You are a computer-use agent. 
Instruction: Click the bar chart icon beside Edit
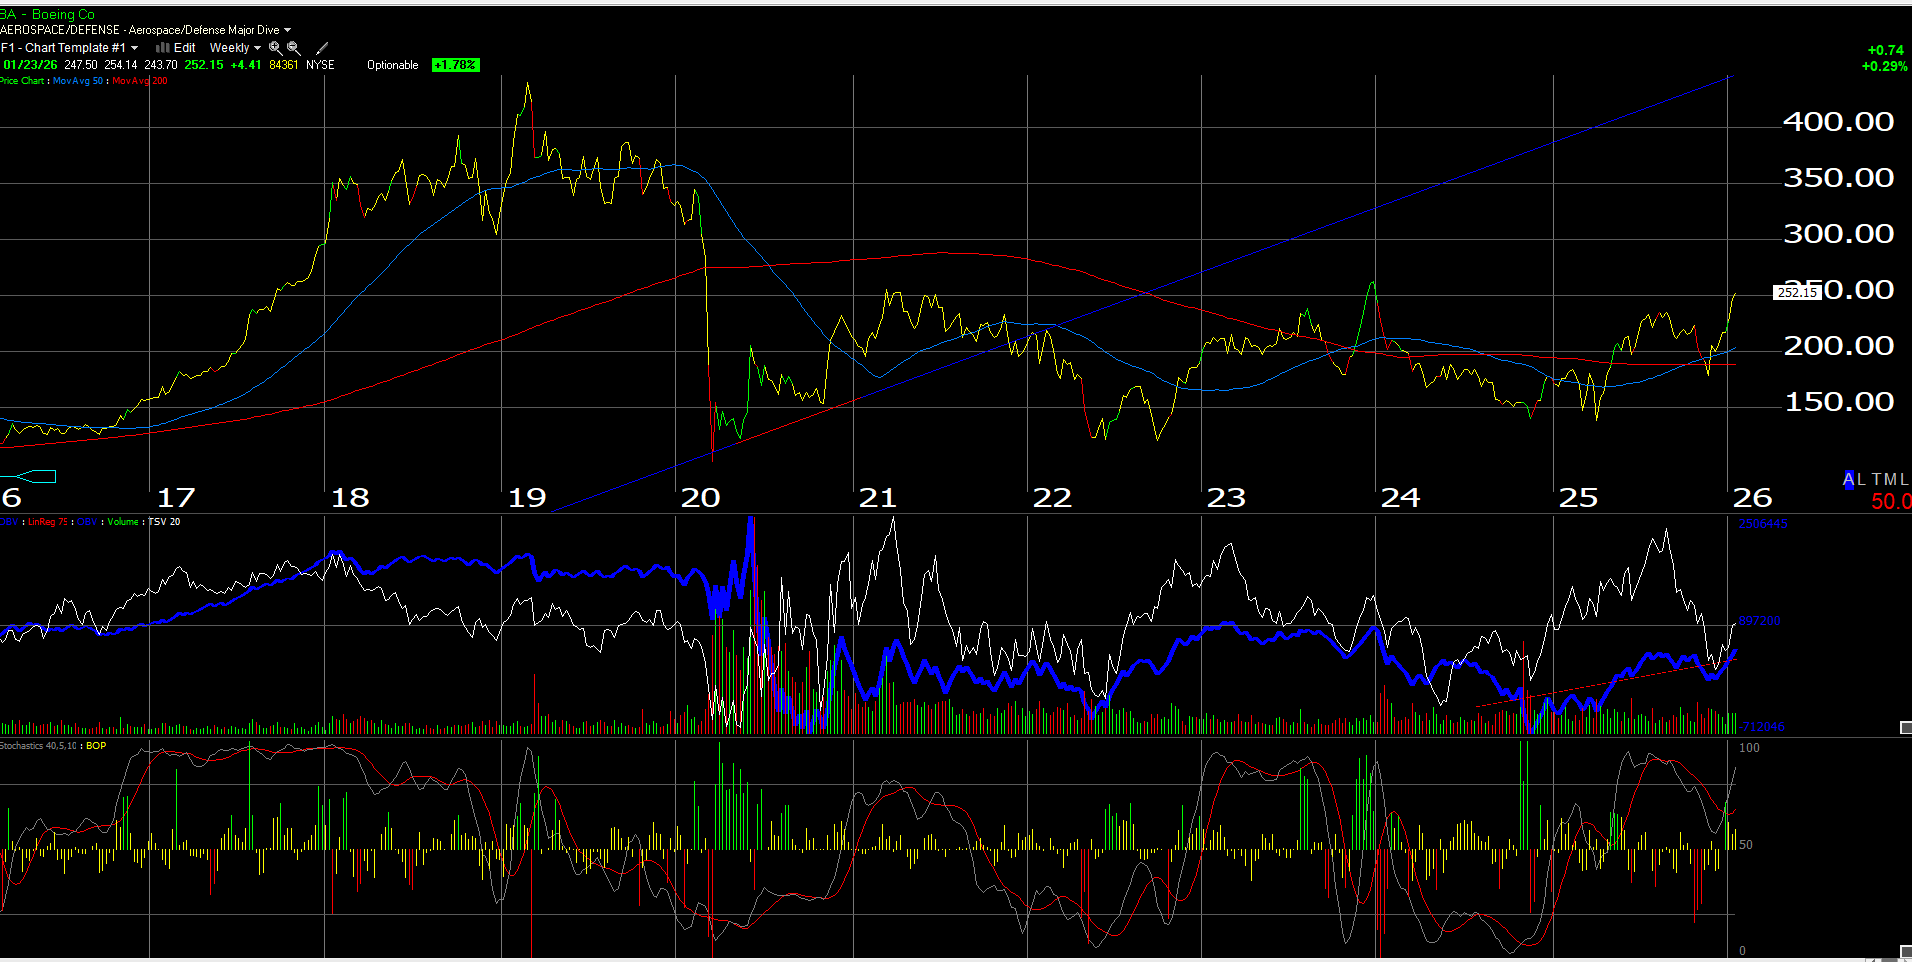pyautogui.click(x=162, y=48)
